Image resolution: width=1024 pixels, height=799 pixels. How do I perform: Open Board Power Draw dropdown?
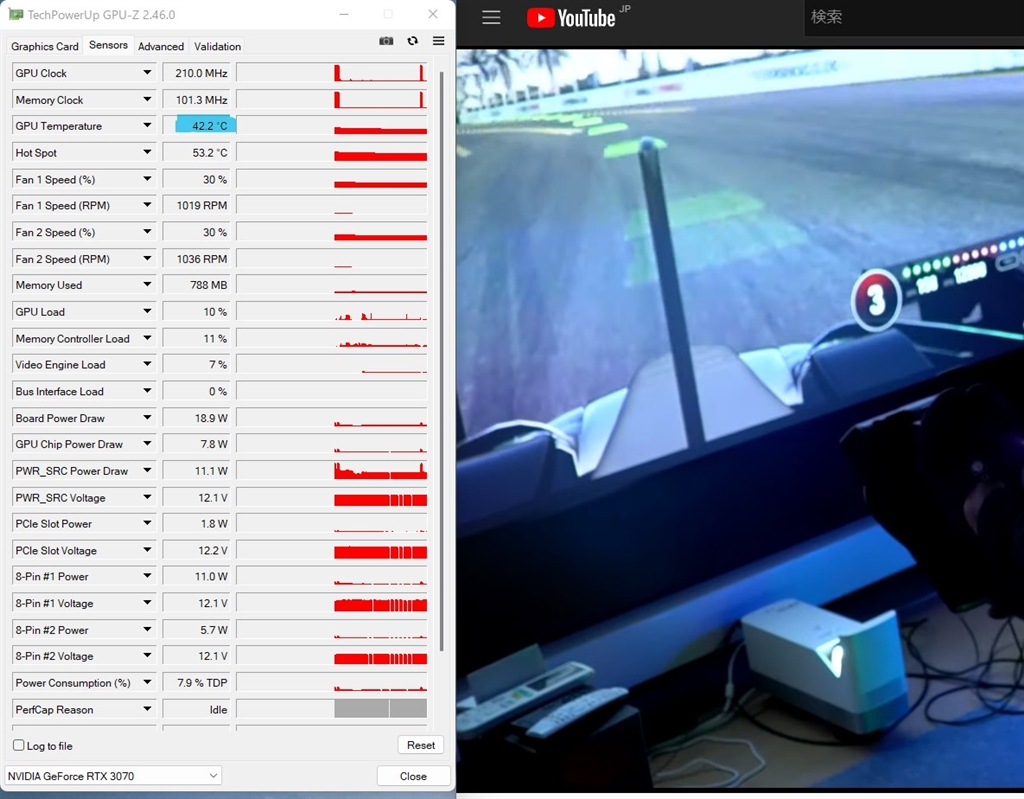147,417
